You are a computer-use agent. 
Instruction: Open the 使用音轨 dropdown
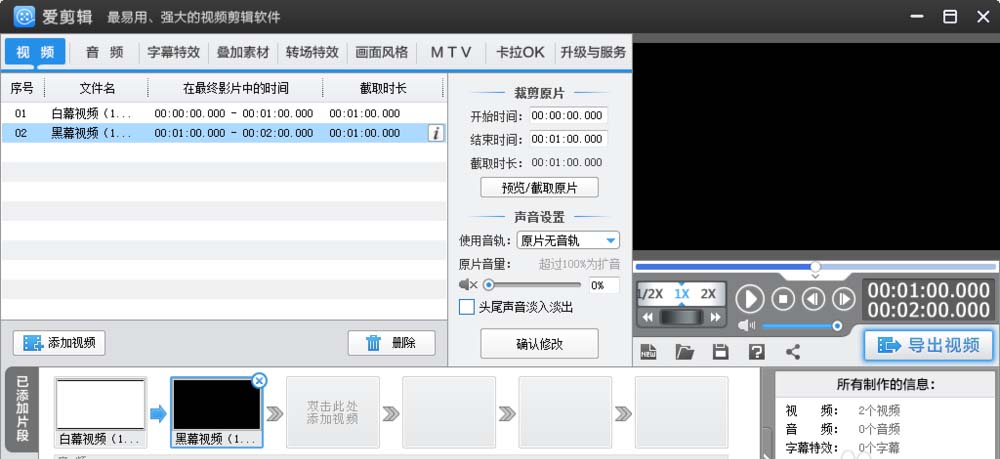568,240
